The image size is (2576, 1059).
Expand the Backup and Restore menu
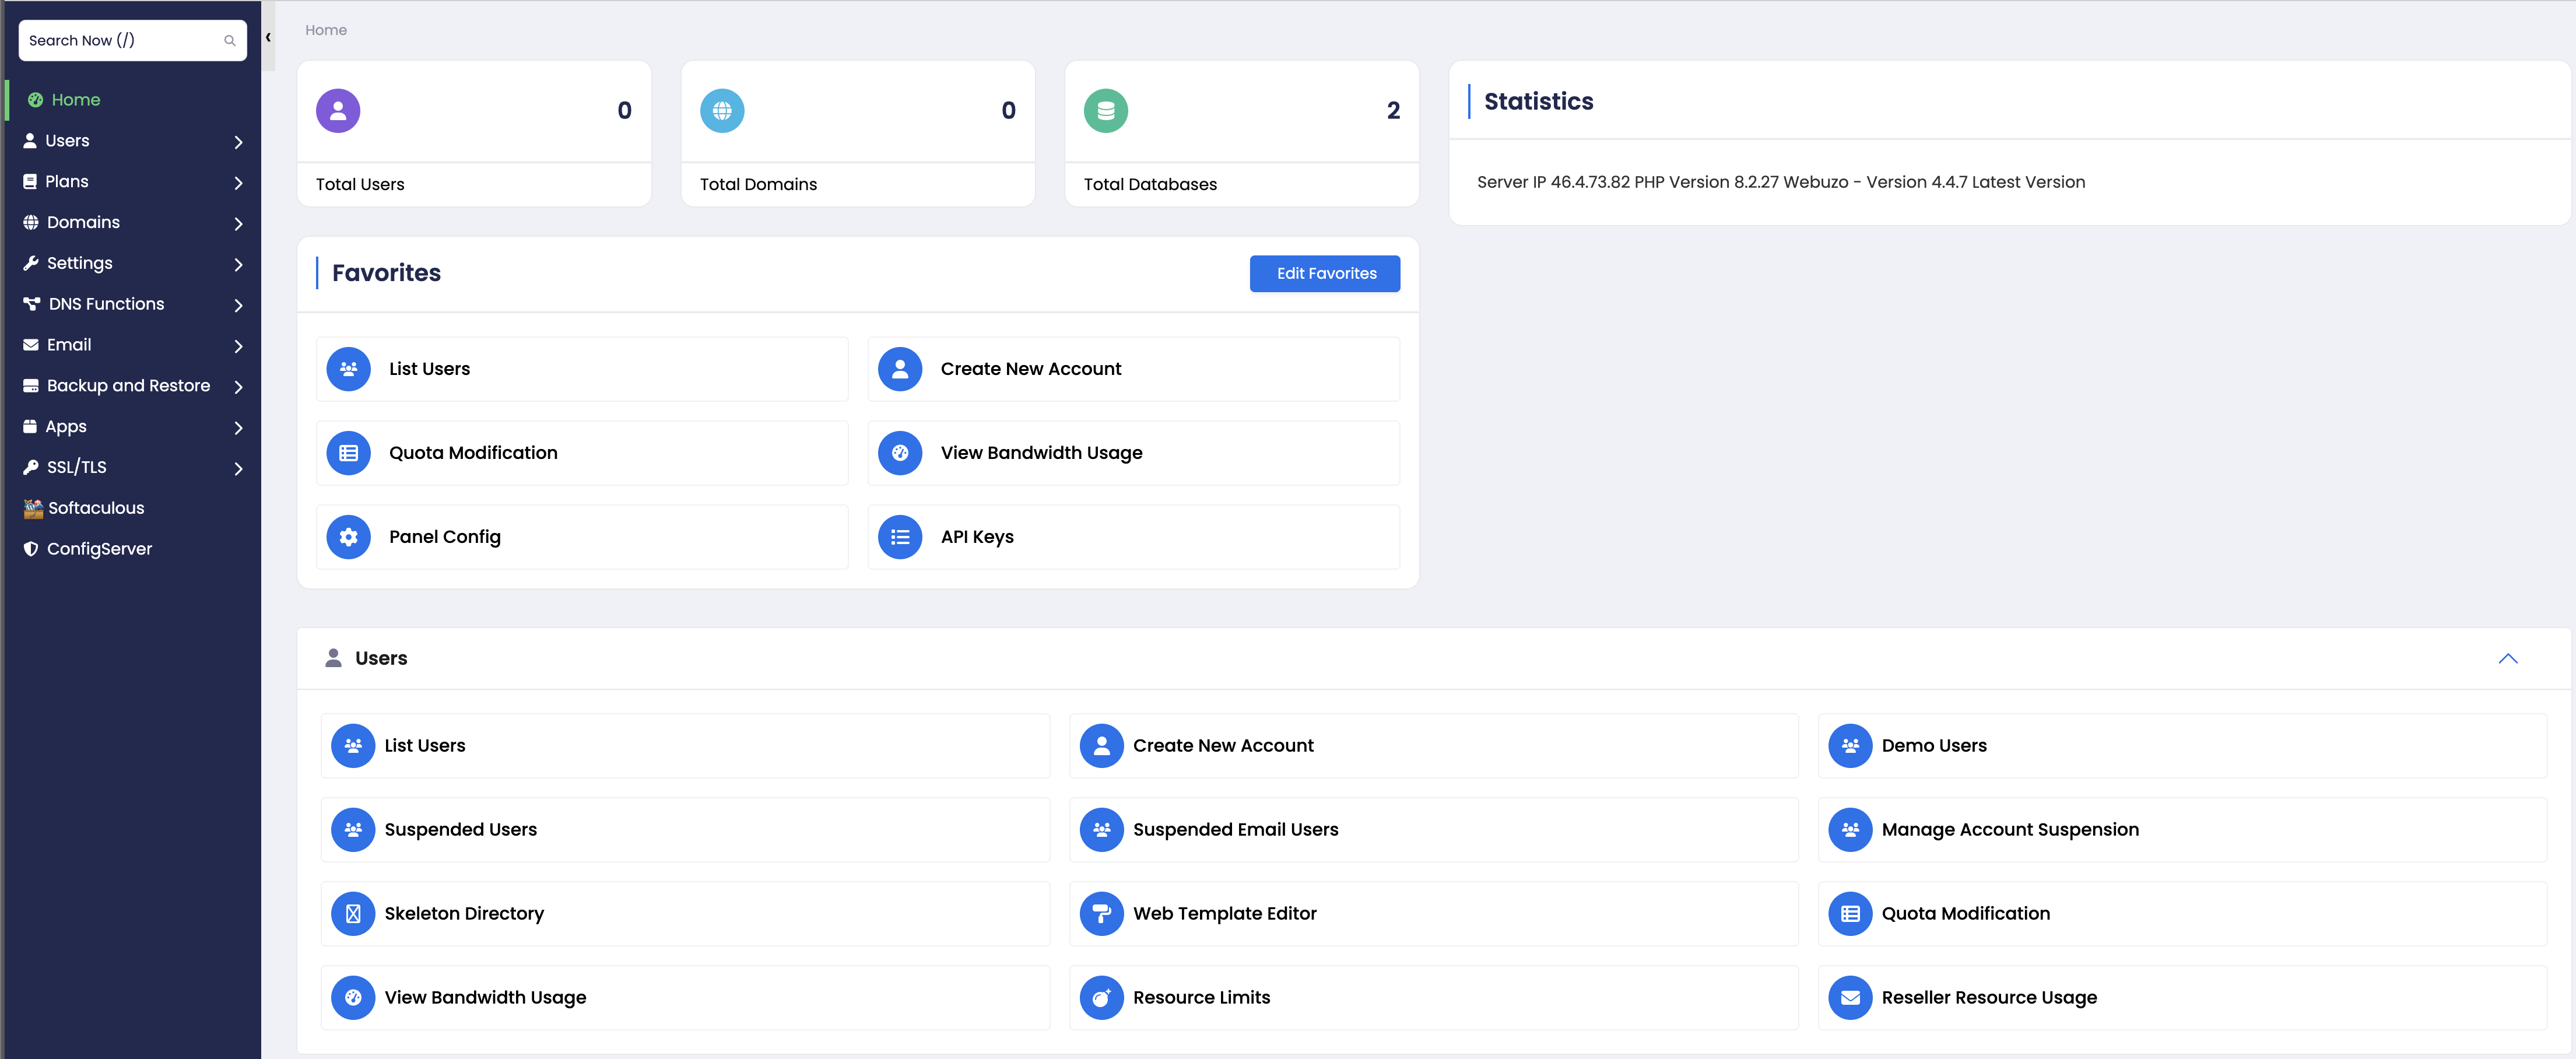pyautogui.click(x=130, y=386)
